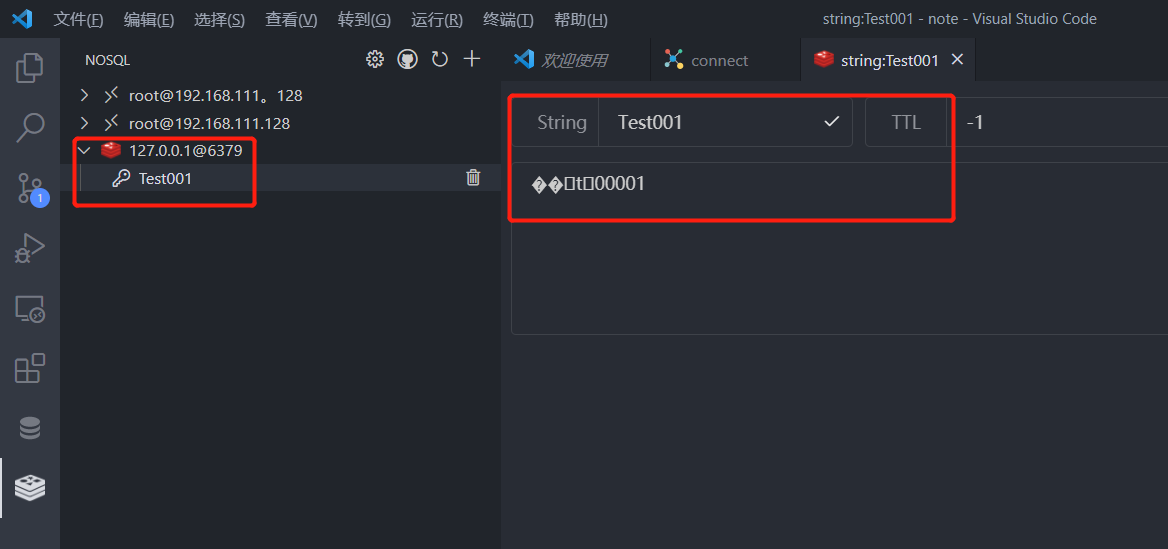This screenshot has height=549, width=1168.
Task: Close the string:Test001 tab
Action: click(958, 60)
